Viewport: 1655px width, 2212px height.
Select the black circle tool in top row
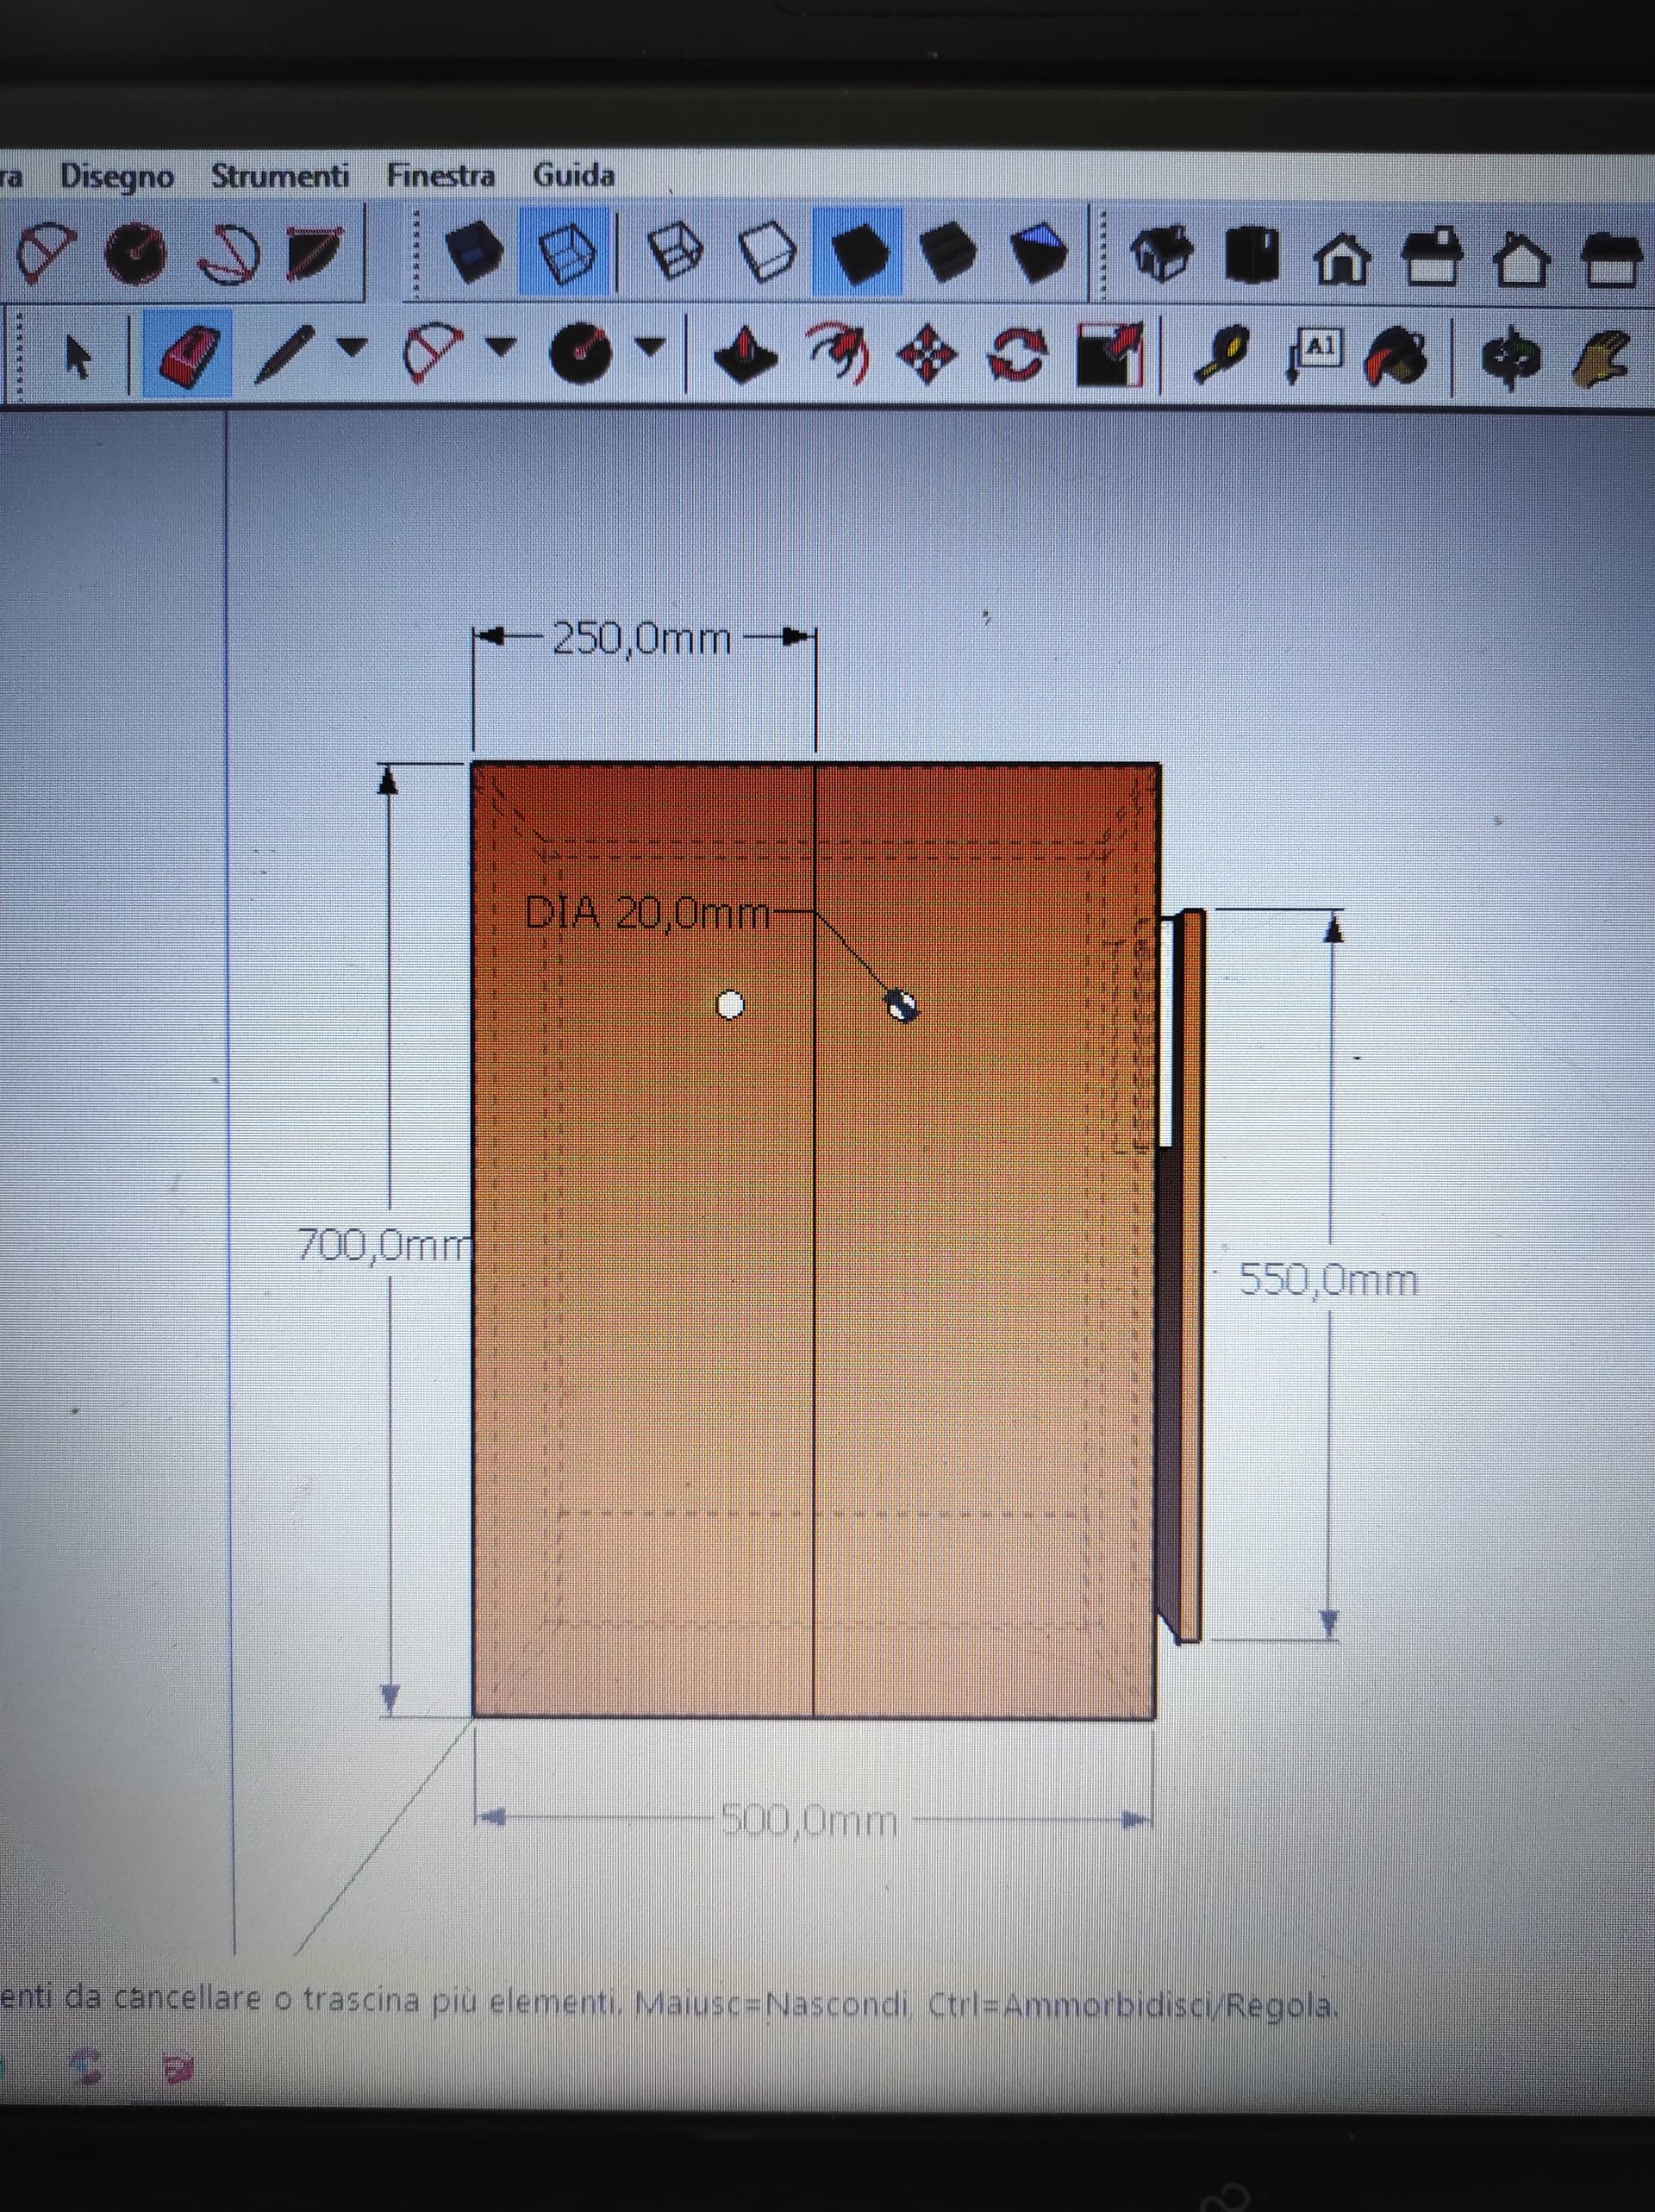(x=137, y=254)
